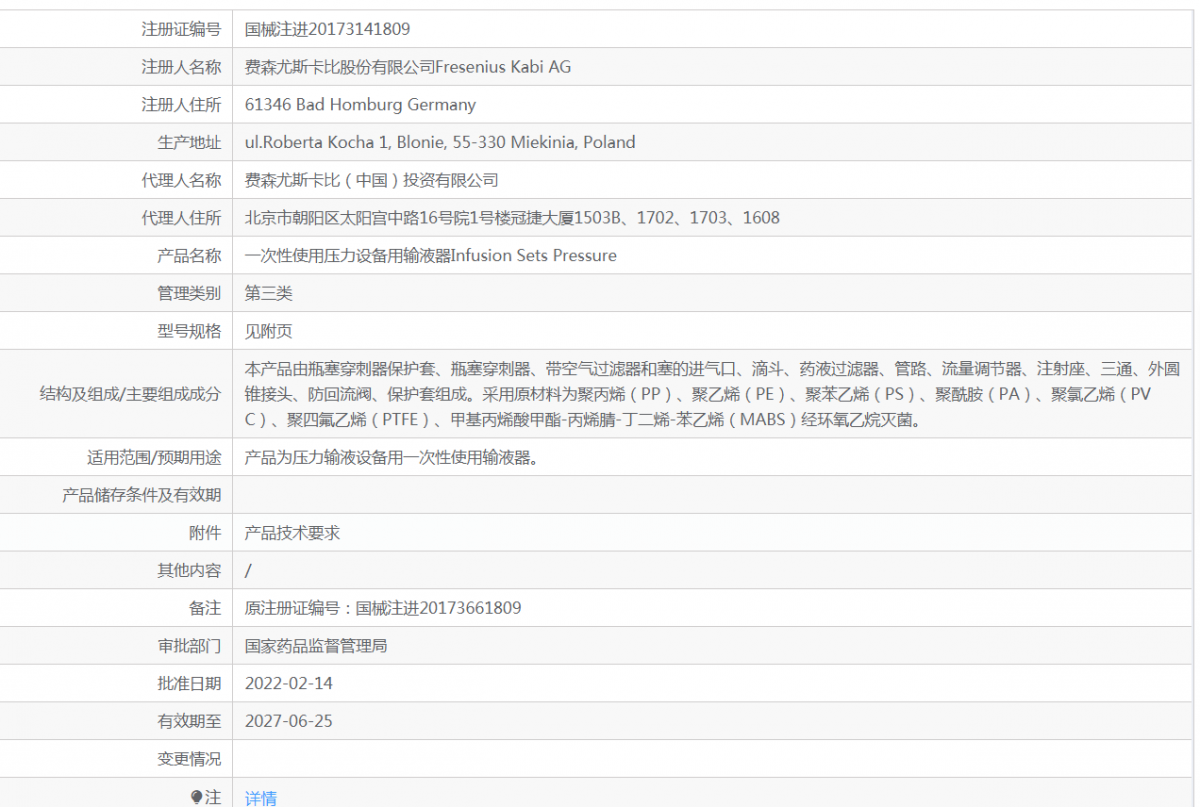This screenshot has width=1200, height=807.
Task: Open the 详情 link in 注 row
Action: coord(261,798)
